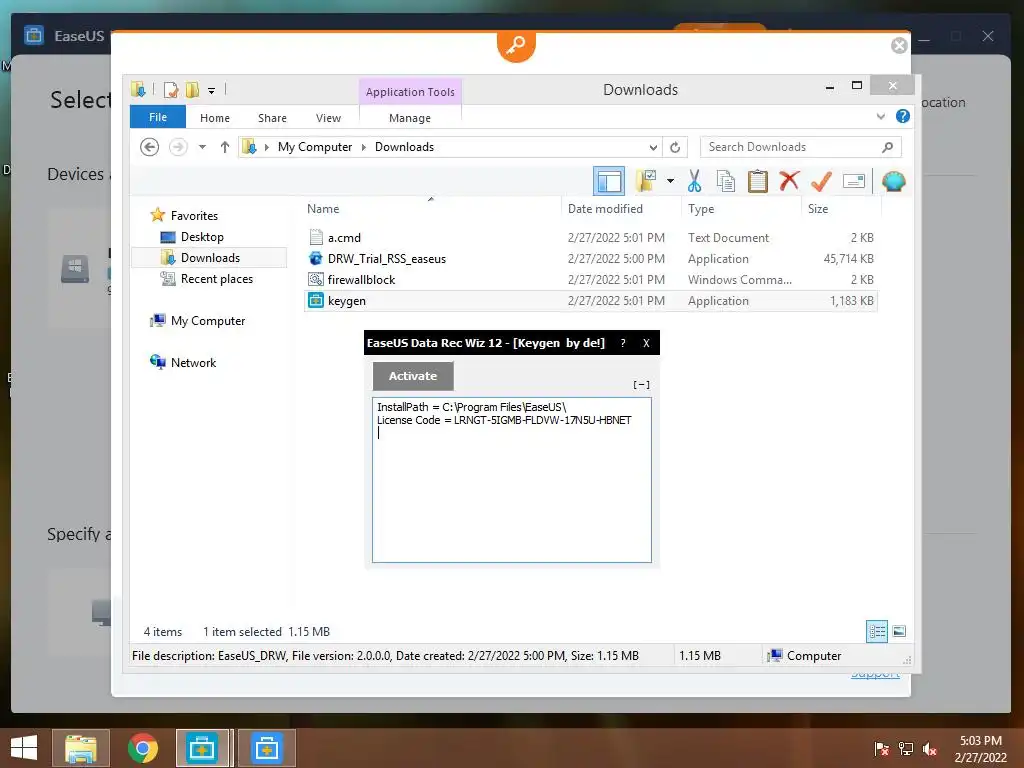Open the Action Center flag tray icon

[881, 748]
